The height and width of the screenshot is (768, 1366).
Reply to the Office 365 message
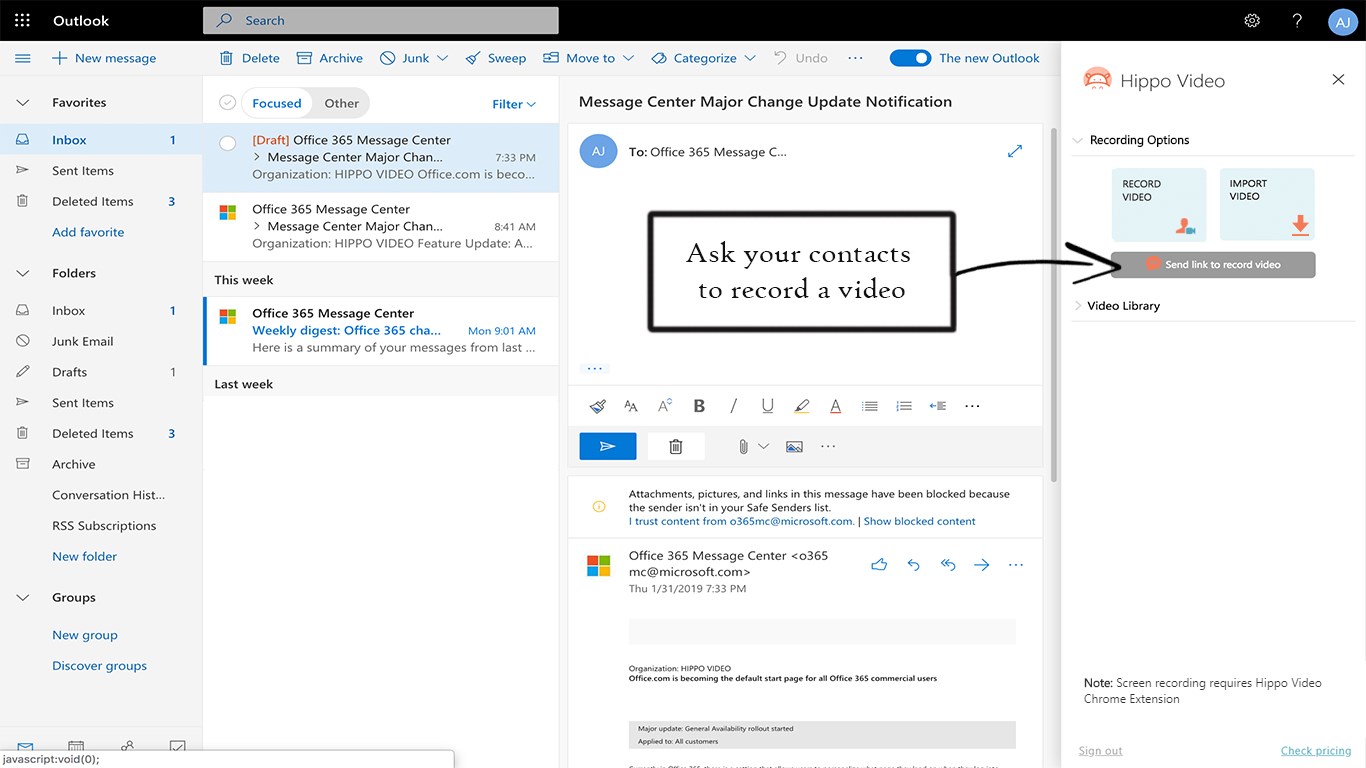(x=913, y=565)
